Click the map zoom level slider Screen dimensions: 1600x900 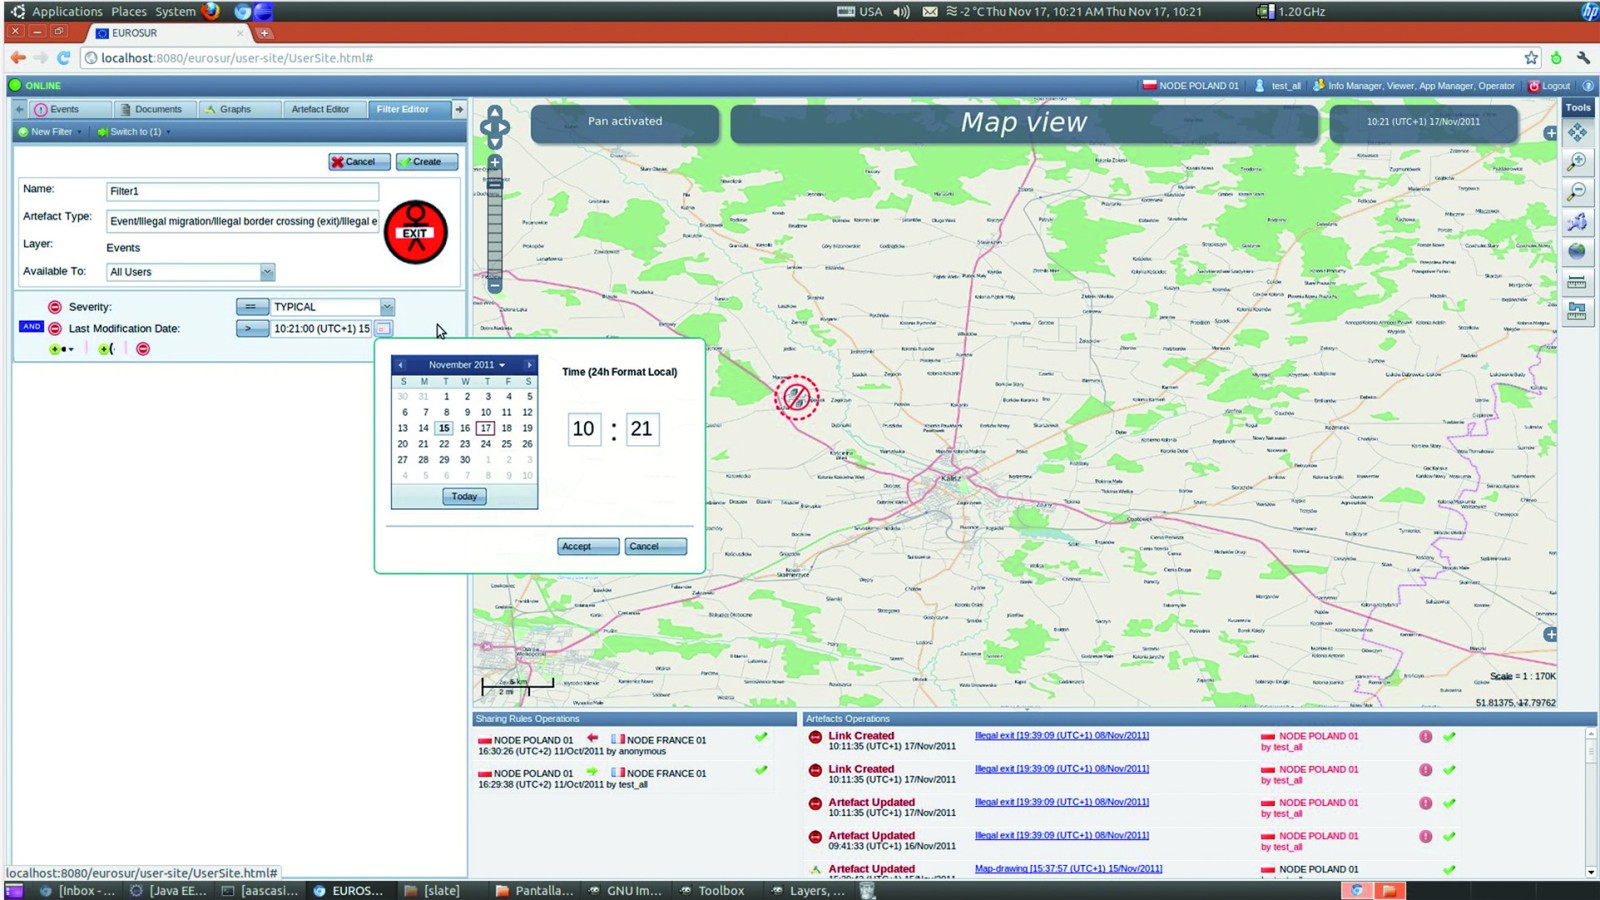495,224
